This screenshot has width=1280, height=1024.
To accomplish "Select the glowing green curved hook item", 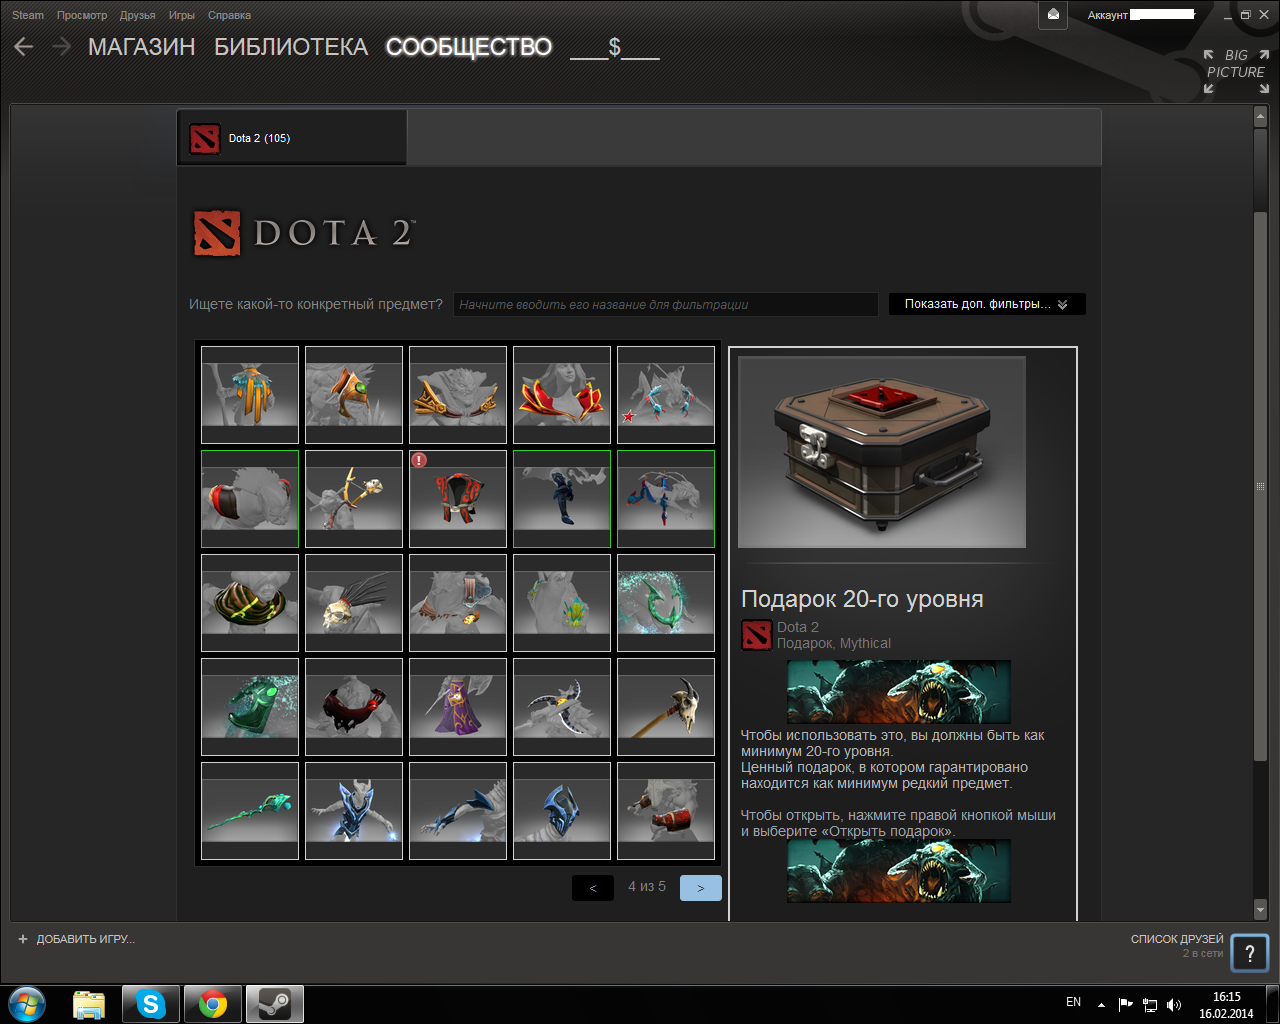I will click(x=666, y=603).
